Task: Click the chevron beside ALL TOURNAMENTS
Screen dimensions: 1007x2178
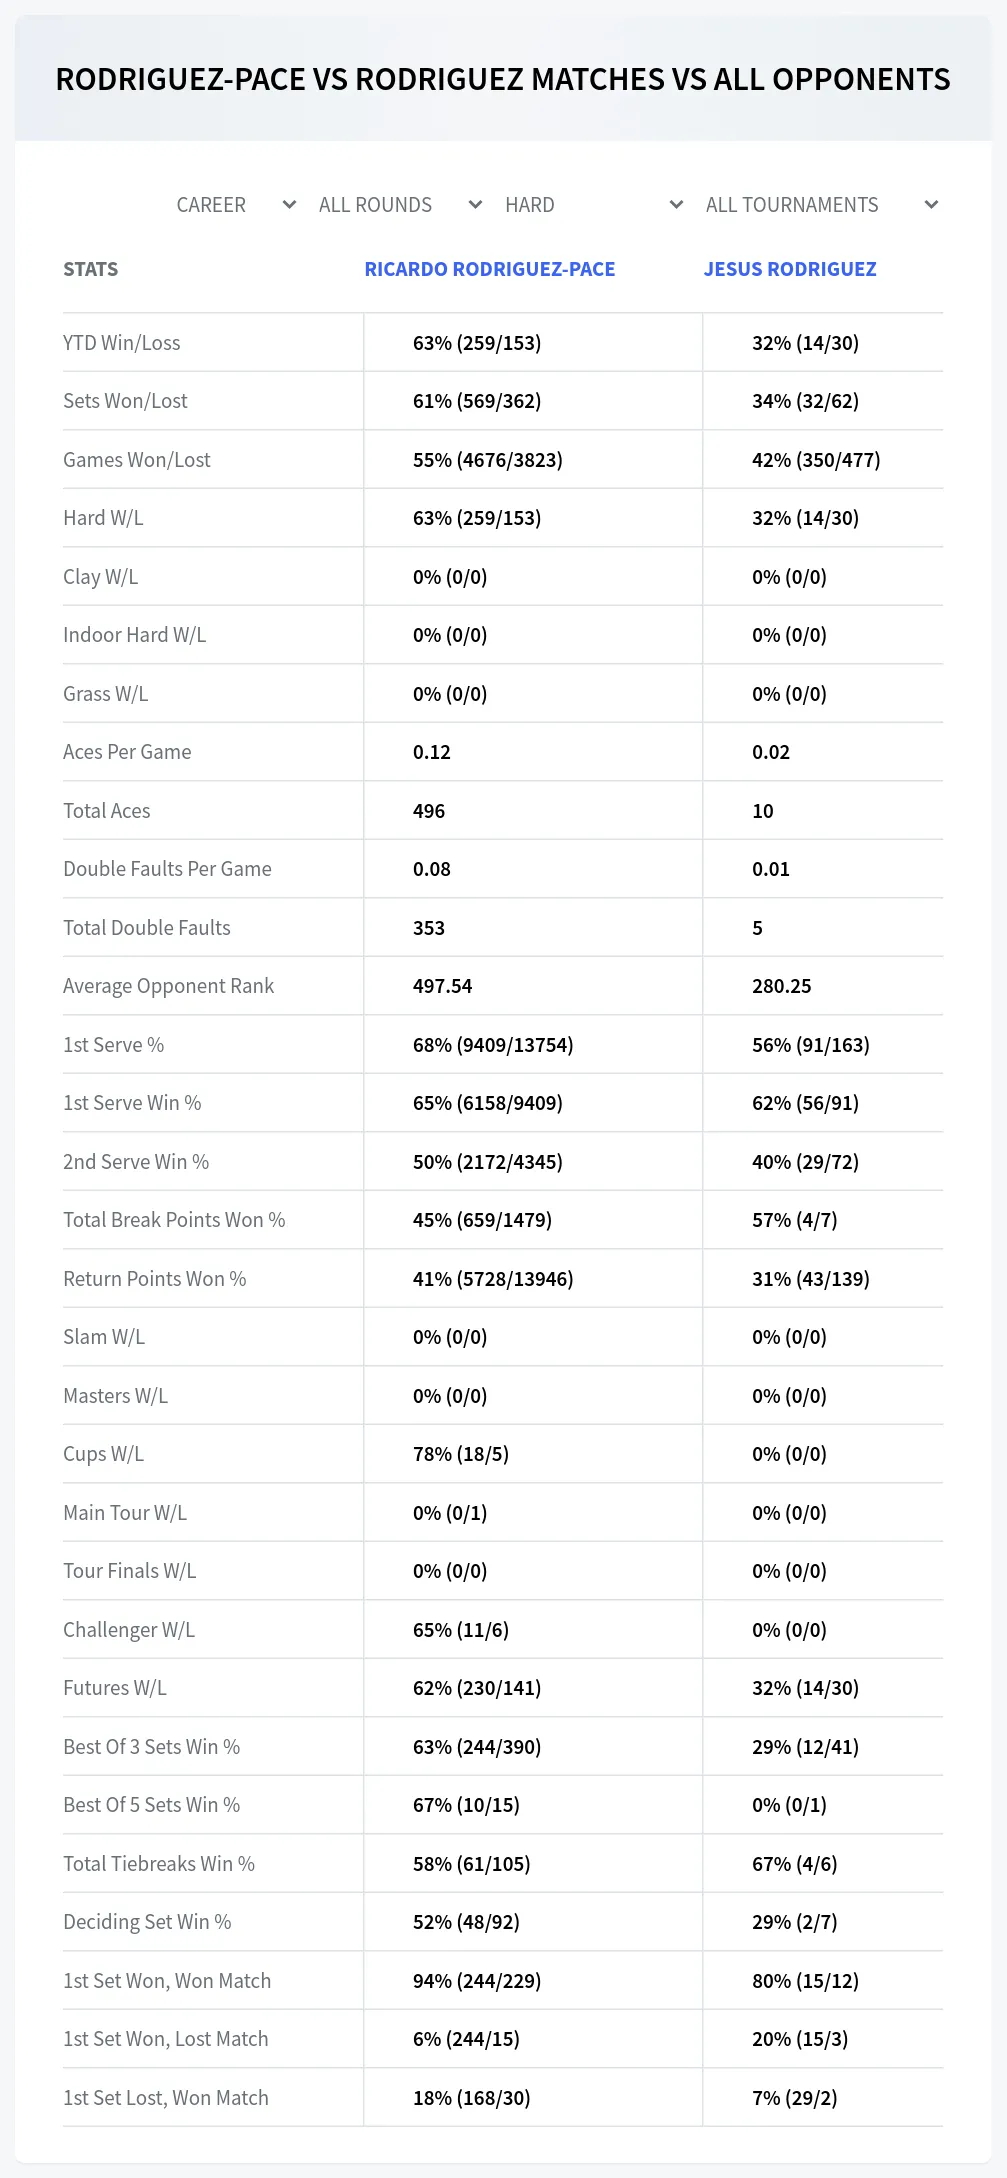Action: coord(931,205)
